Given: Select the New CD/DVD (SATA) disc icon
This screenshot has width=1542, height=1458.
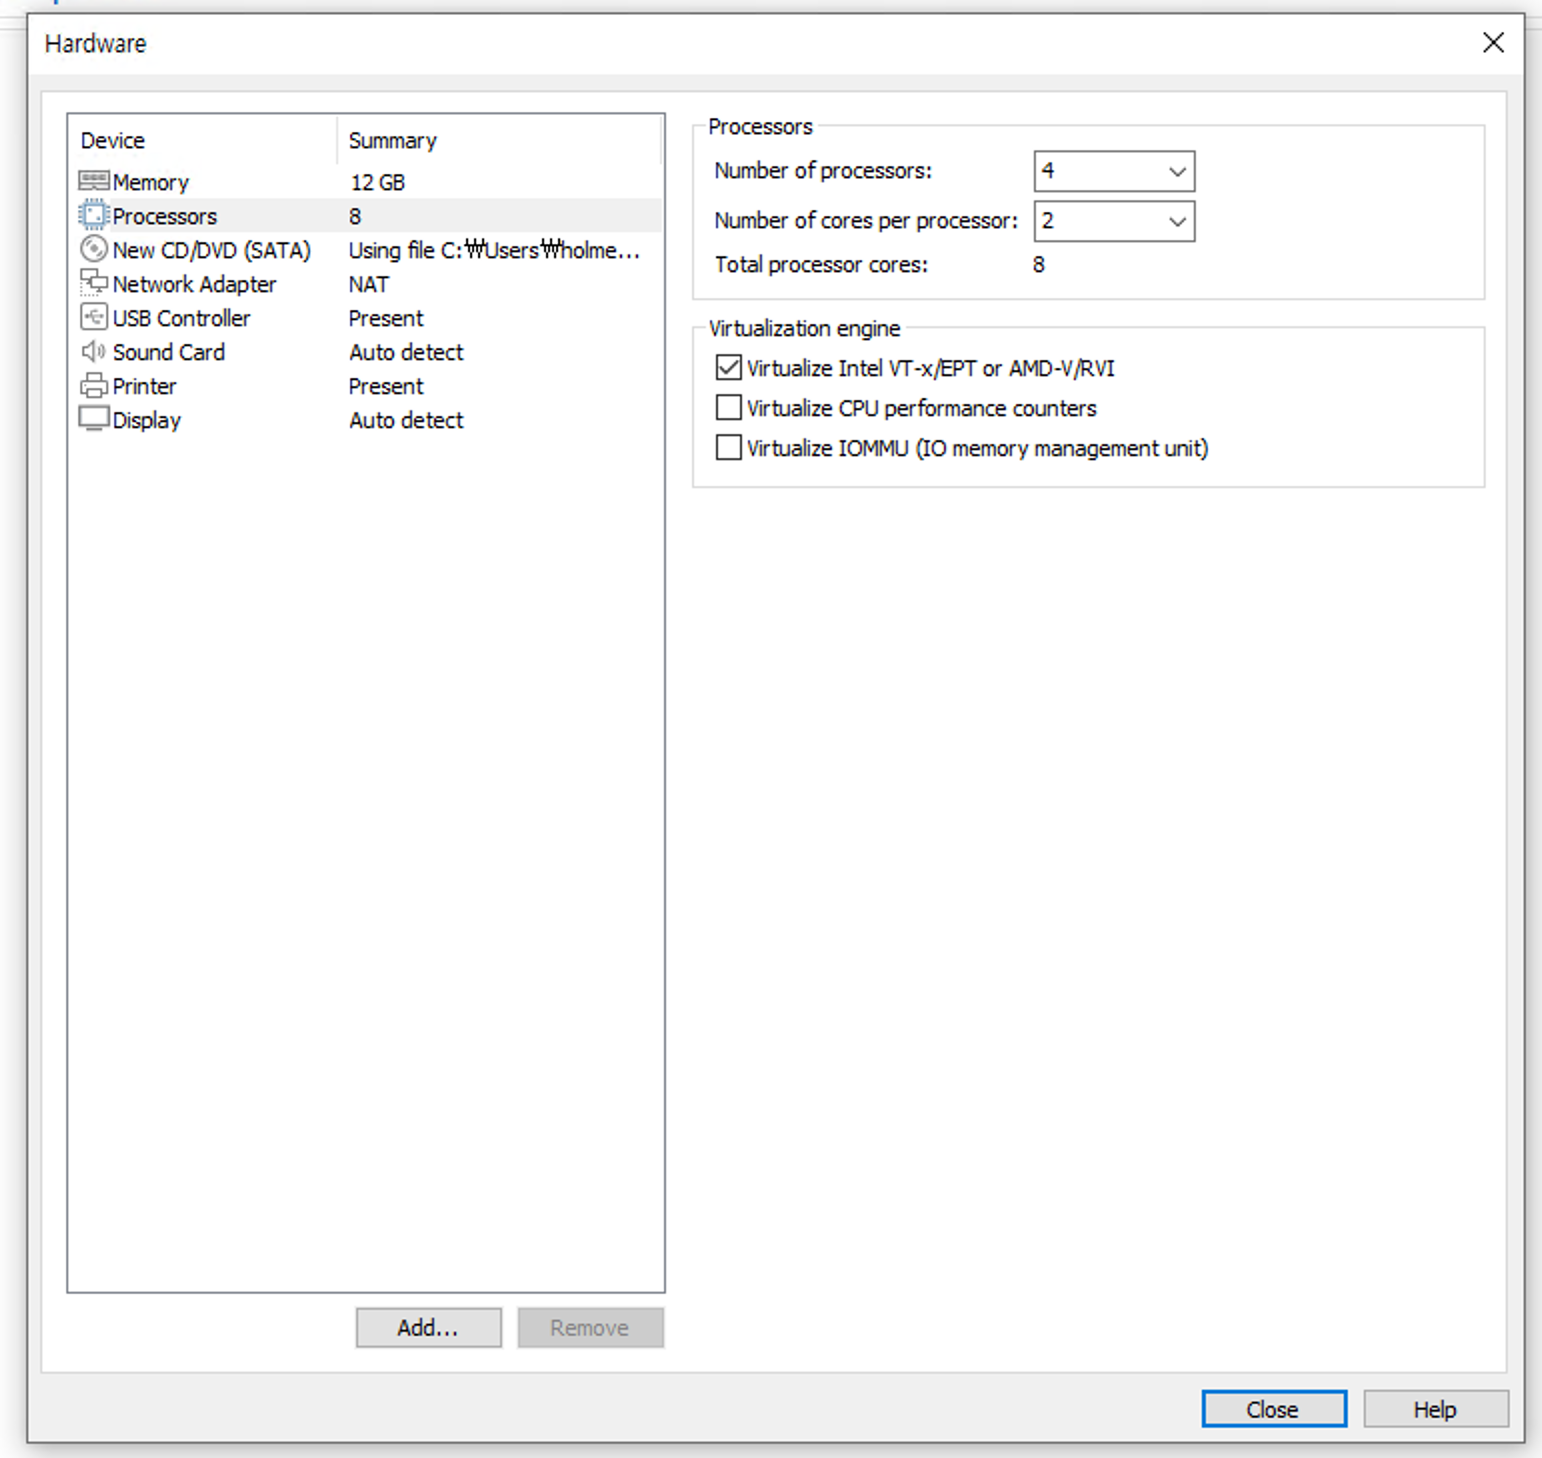Looking at the screenshot, I should (93, 249).
